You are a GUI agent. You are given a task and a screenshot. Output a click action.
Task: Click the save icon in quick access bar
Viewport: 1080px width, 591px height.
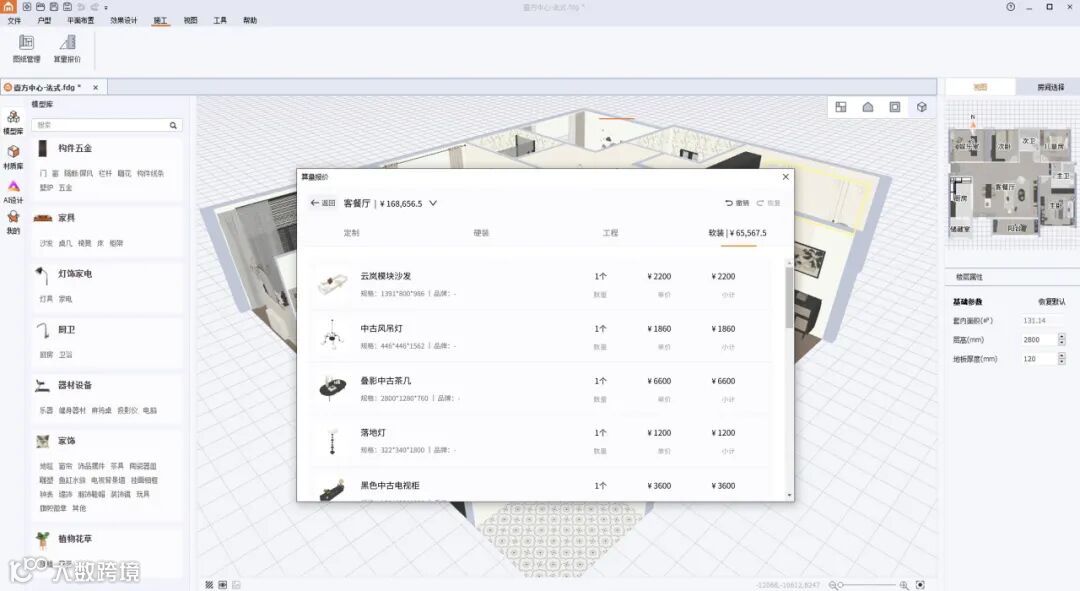[x=54, y=7]
